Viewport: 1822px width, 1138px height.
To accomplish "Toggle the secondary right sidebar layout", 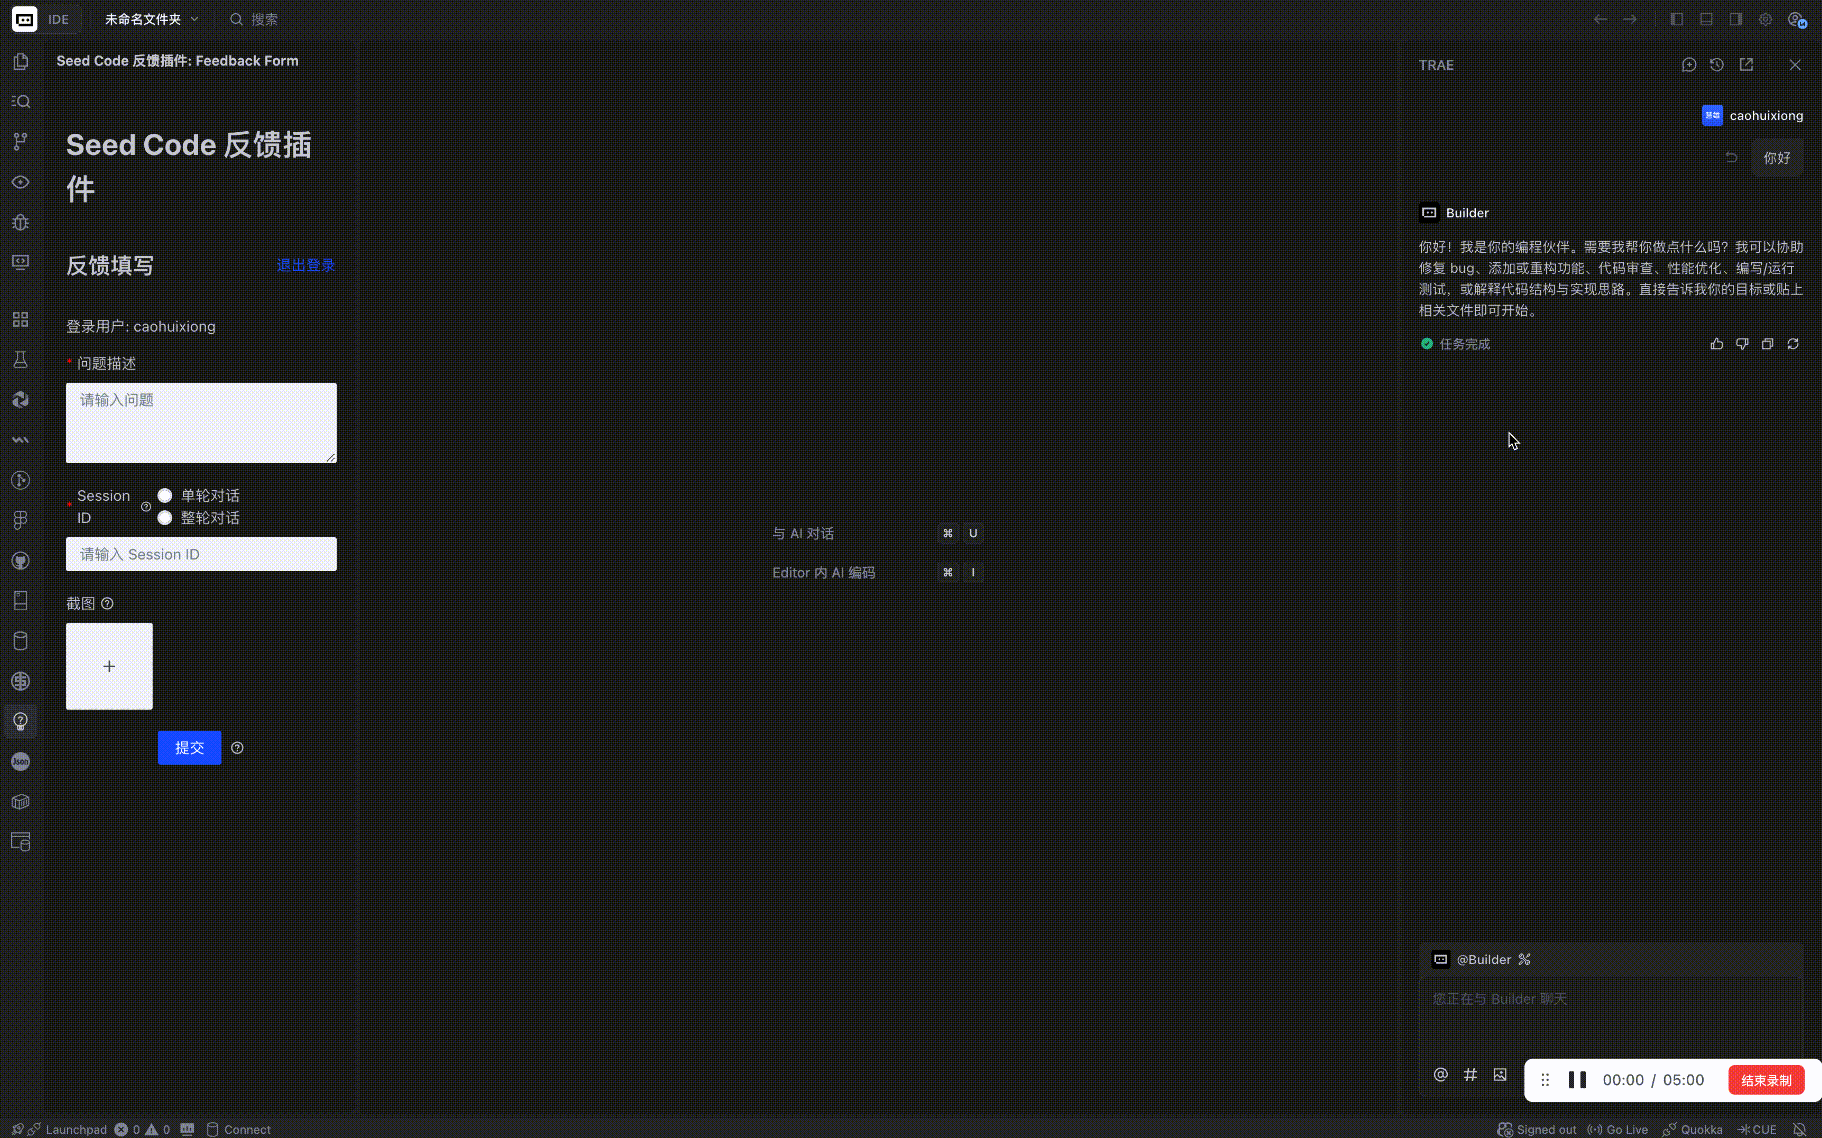I will pyautogui.click(x=1736, y=19).
